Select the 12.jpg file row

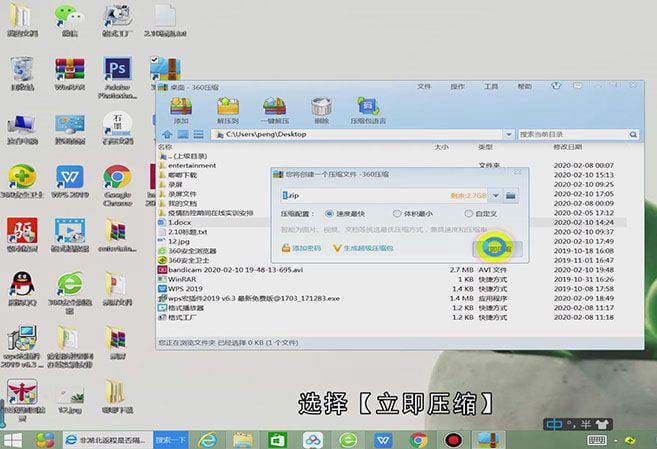pyautogui.click(x=392, y=242)
